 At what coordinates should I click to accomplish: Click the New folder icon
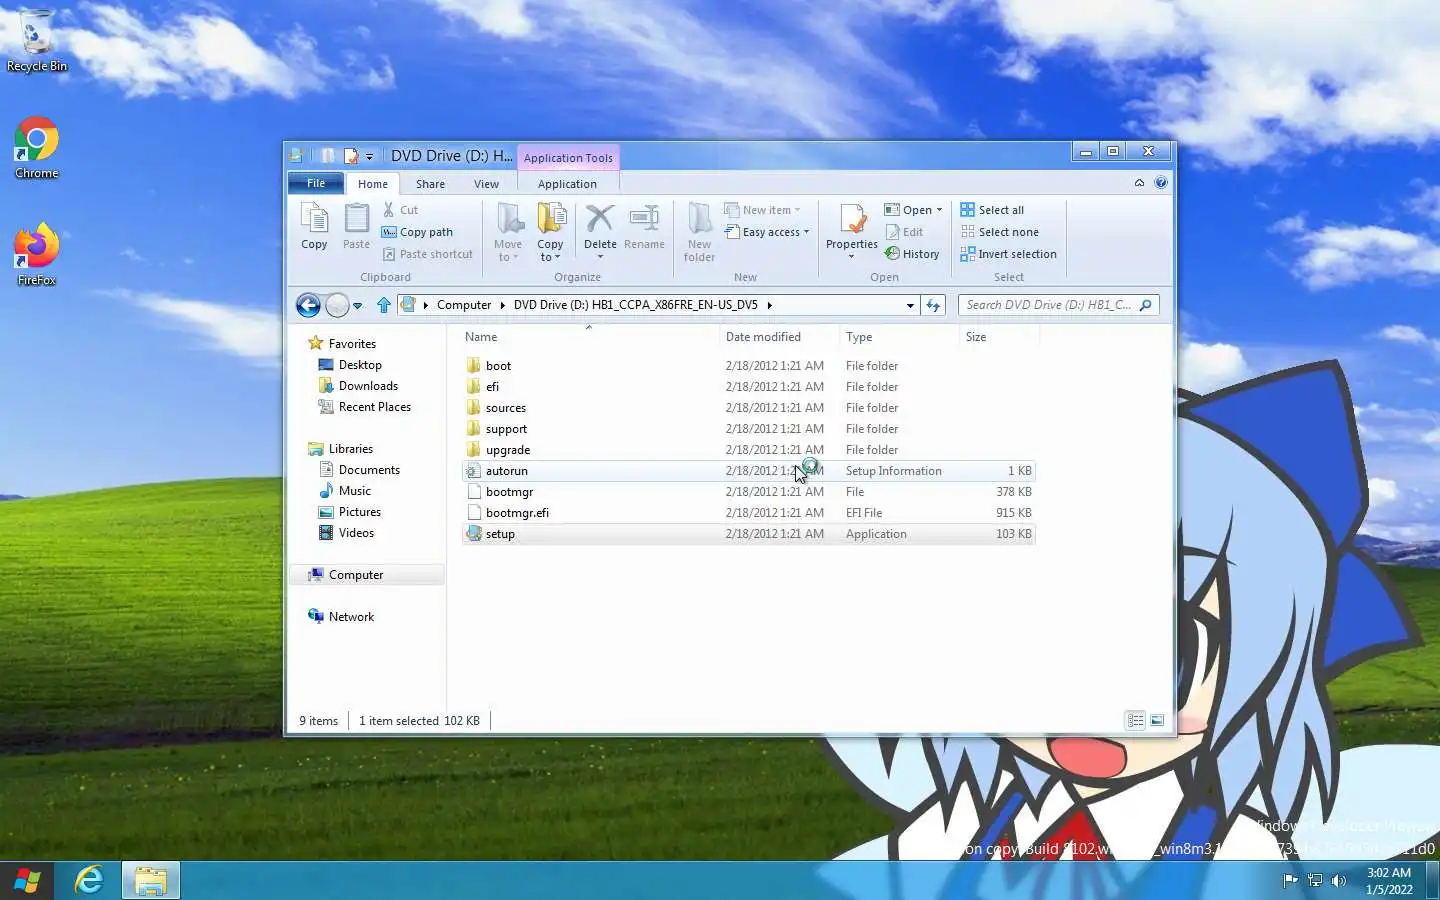point(699,232)
